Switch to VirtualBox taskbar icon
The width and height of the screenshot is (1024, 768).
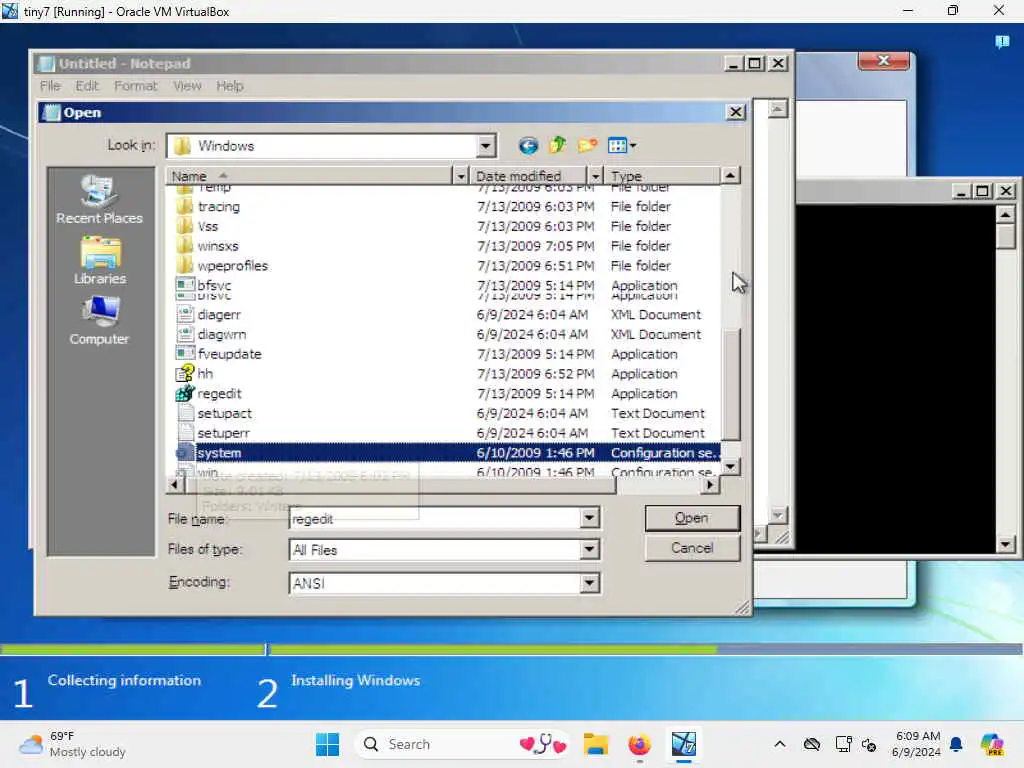pyautogui.click(x=684, y=744)
